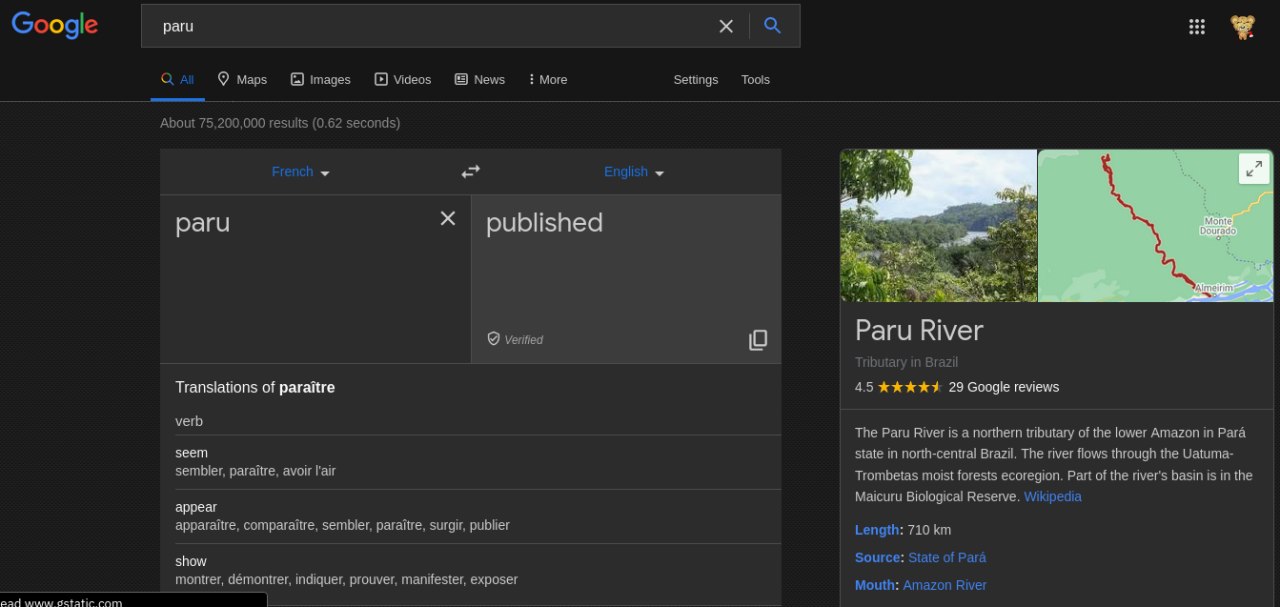Clear the search box text
The width and height of the screenshot is (1280, 607).
(x=726, y=26)
